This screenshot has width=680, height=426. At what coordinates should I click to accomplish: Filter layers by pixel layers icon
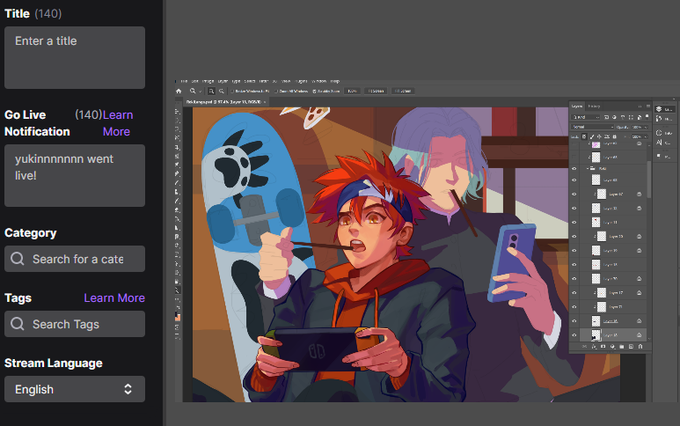coord(606,117)
